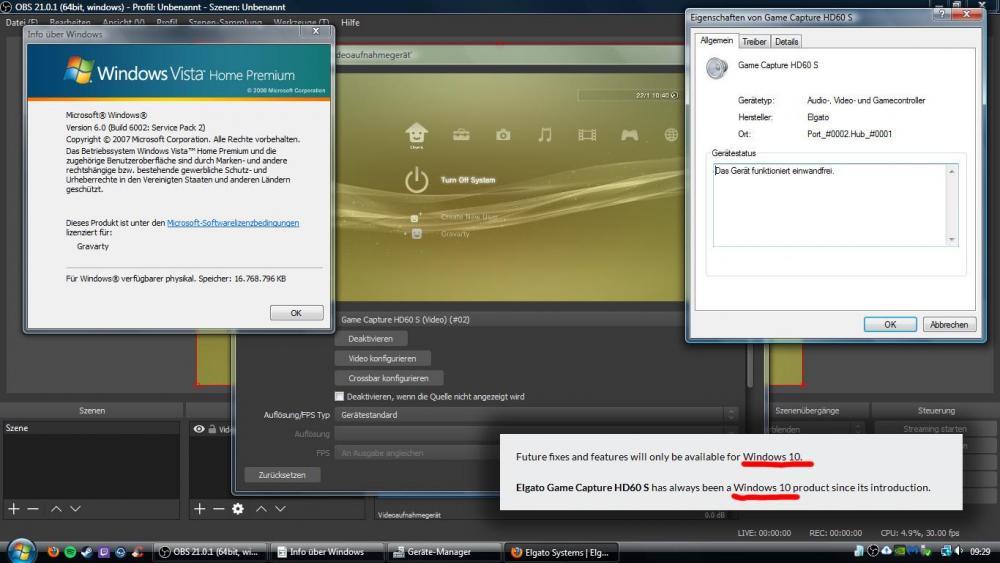Screen dimensions: 1000x563
Task: Open the Game Capture HD60 S (Video) device dropdown
Action: pos(510,319)
